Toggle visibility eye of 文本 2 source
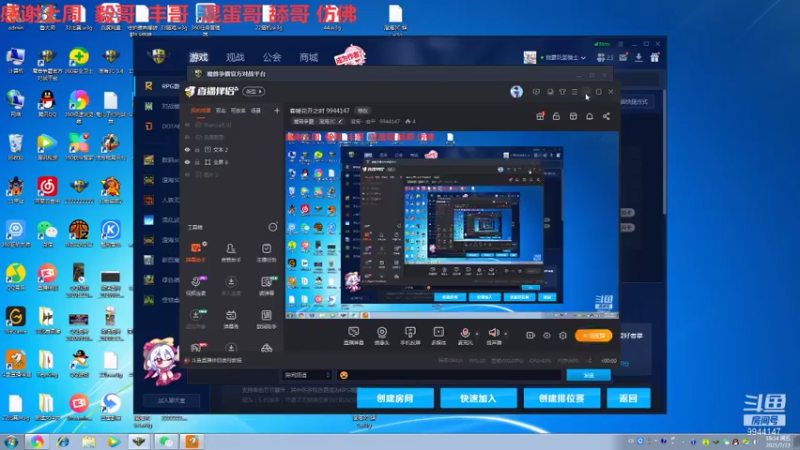The height and width of the screenshot is (450, 800). [x=187, y=149]
